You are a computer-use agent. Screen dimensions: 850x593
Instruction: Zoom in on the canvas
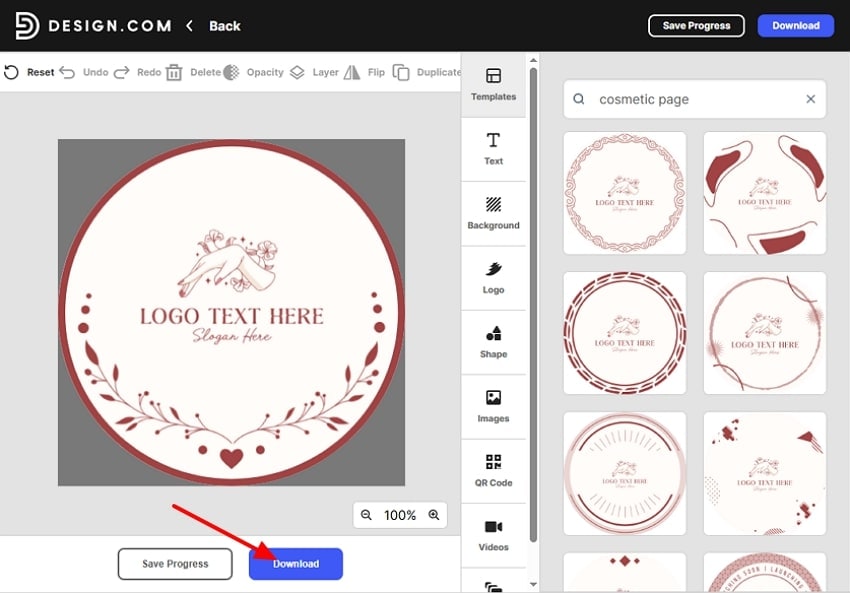tap(434, 515)
